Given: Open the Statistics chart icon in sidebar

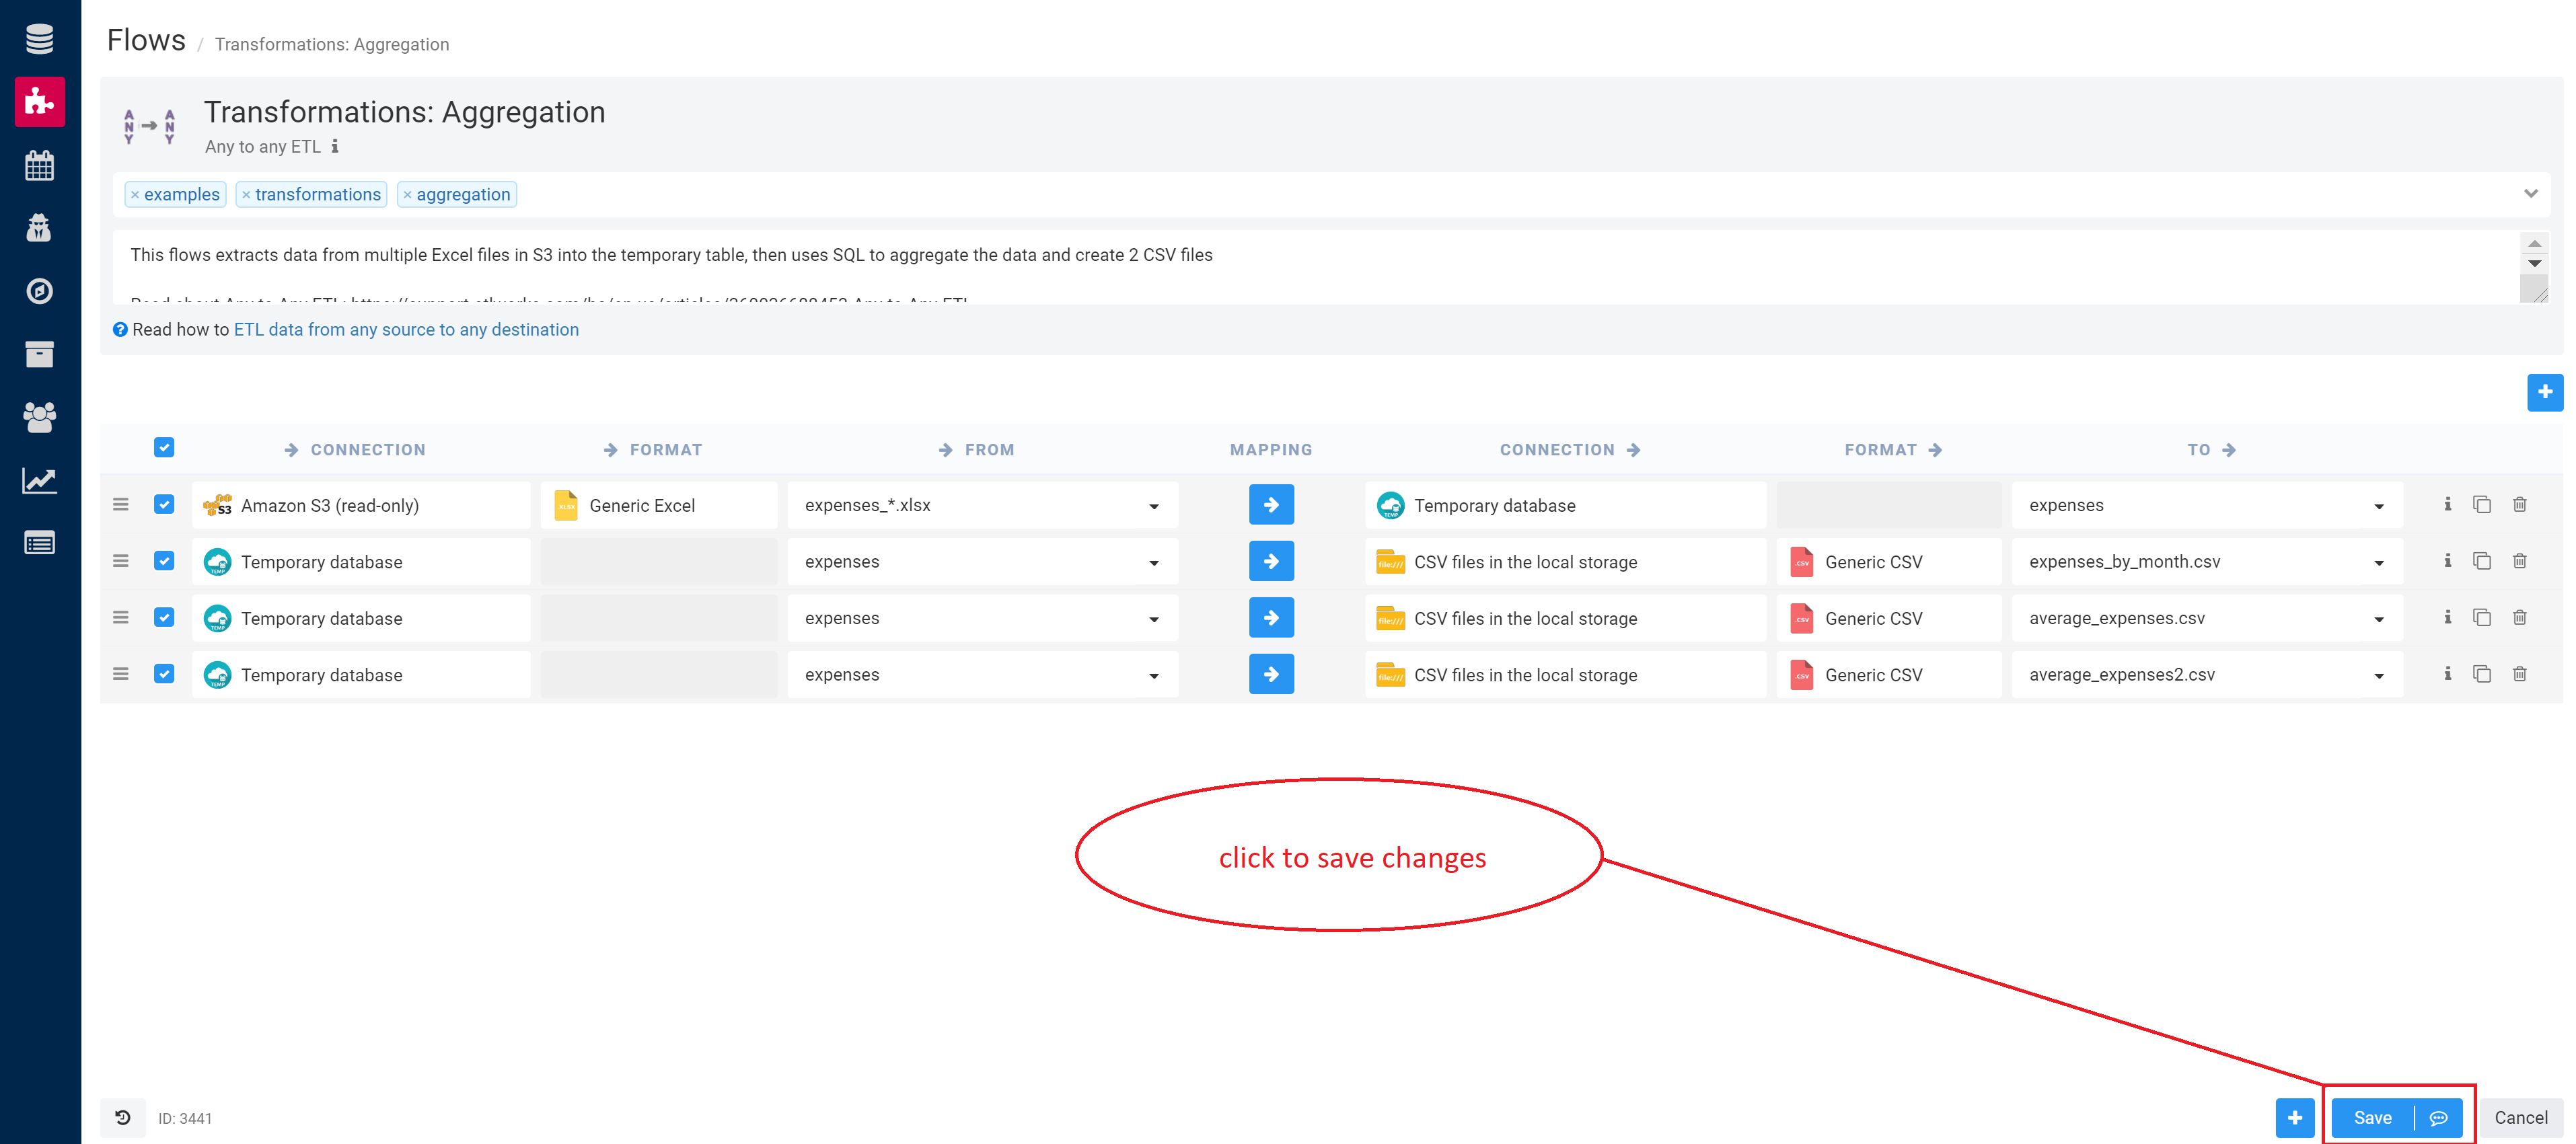Looking at the screenshot, I should (x=39, y=481).
